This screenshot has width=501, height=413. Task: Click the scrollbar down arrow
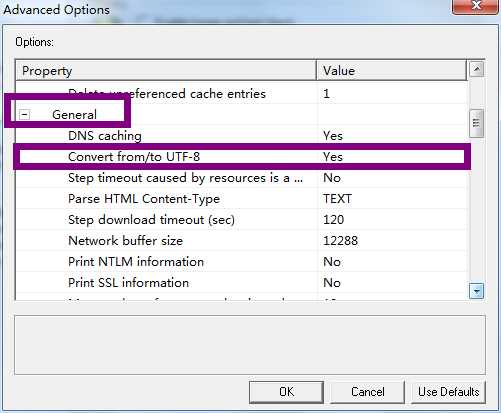coord(477,291)
